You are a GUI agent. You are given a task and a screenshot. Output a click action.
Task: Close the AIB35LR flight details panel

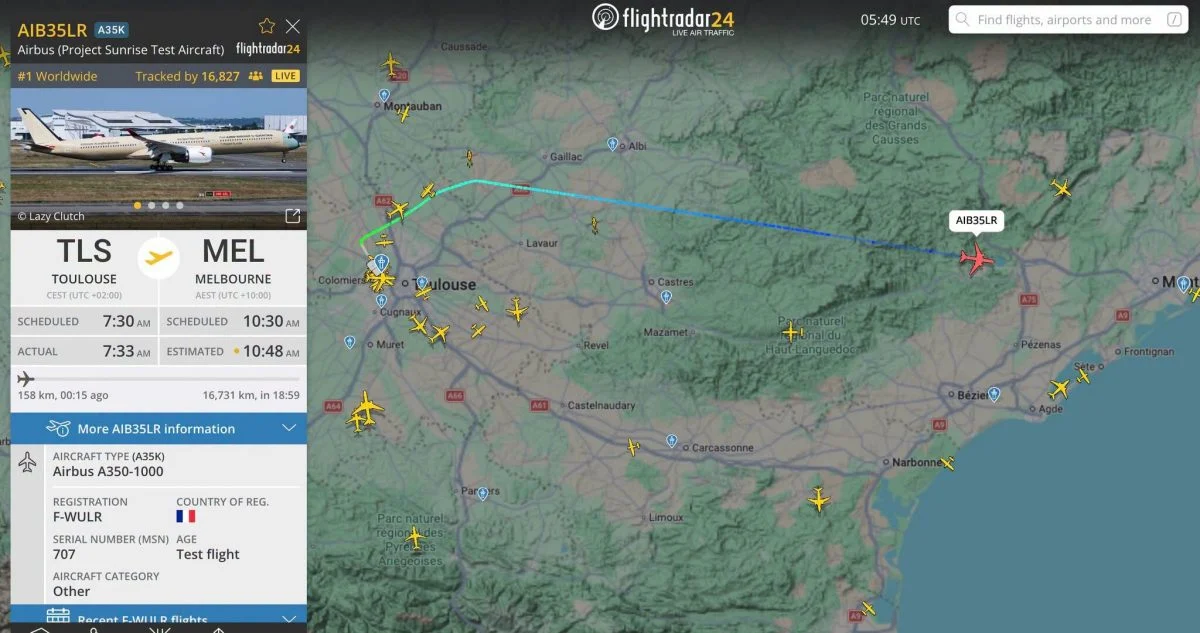coord(293,26)
